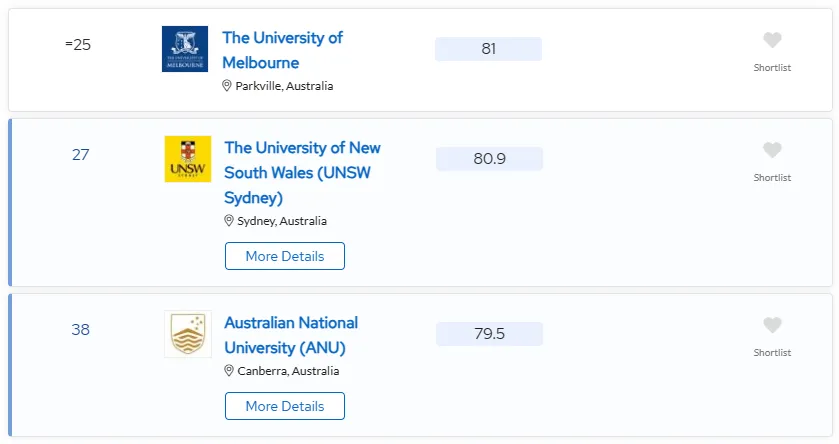The width and height of the screenshot is (839, 444).
Task: Open The University of Melbourne link
Action: pyautogui.click(x=283, y=50)
